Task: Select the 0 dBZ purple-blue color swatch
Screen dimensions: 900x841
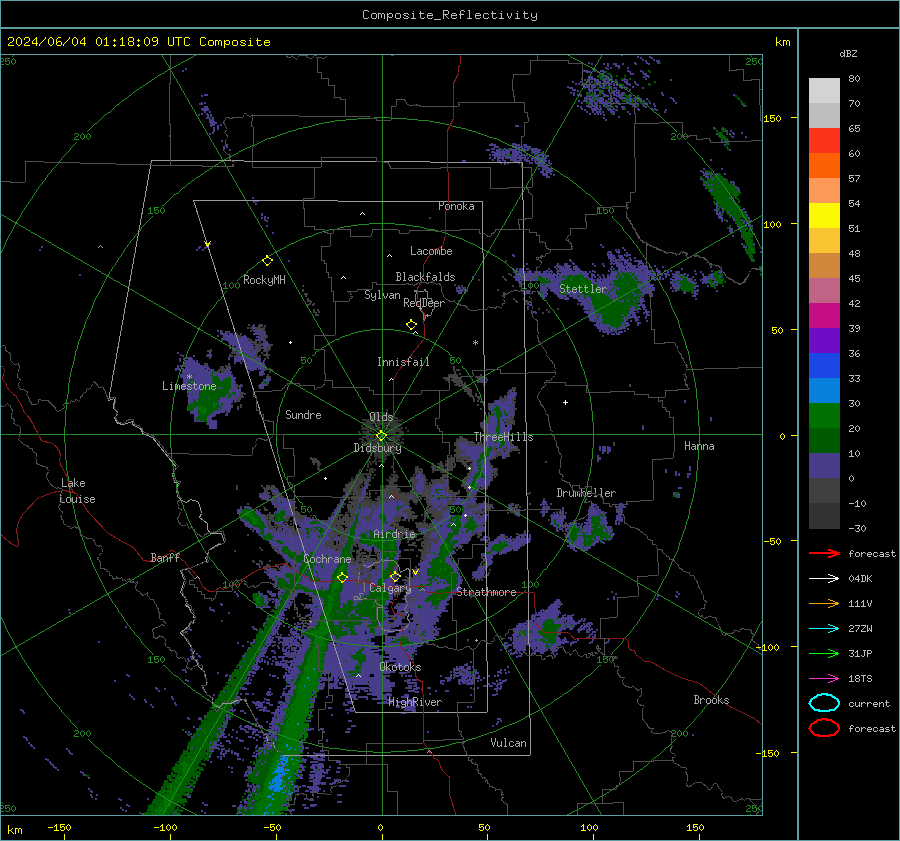Action: tap(824, 466)
